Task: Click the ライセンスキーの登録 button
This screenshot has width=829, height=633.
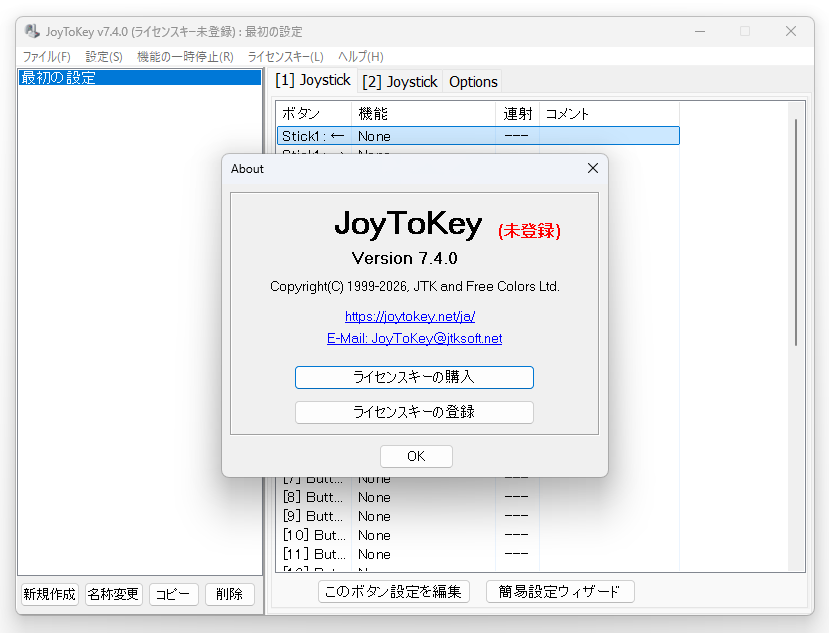Action: [414, 412]
